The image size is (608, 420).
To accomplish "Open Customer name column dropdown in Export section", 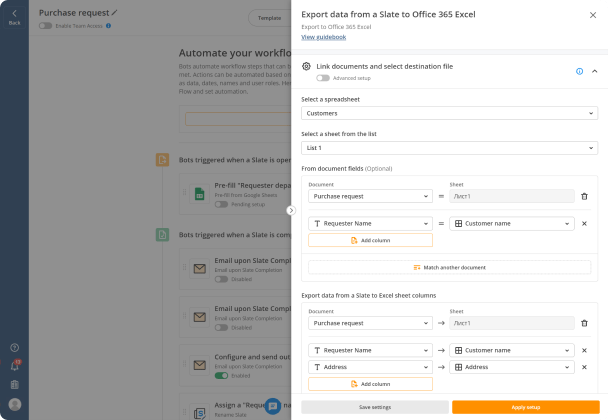I will (512, 350).
